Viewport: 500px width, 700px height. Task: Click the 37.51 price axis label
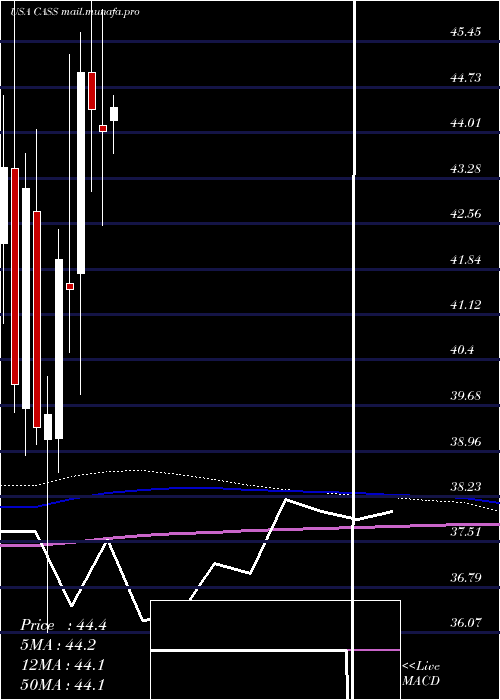(x=466, y=532)
